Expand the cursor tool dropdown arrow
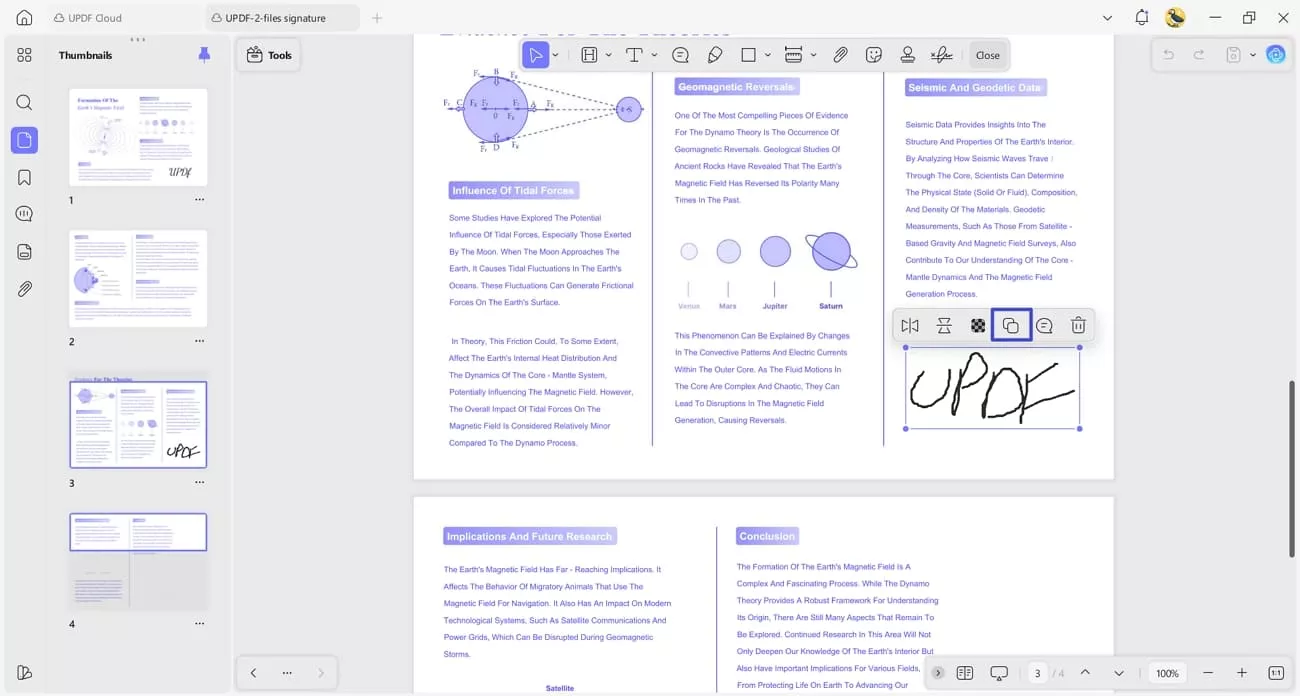Image resolution: width=1300 pixels, height=696 pixels. point(555,55)
